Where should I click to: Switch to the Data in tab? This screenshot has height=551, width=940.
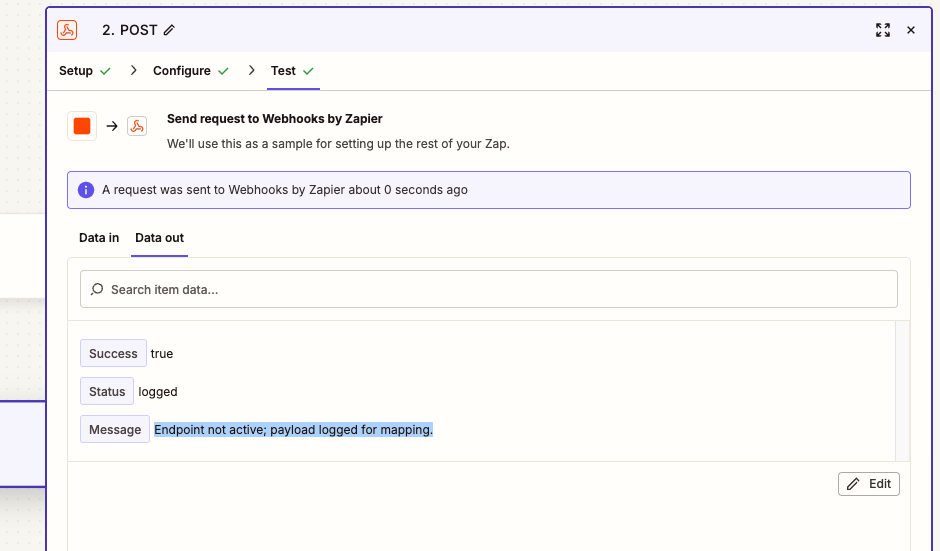point(99,238)
